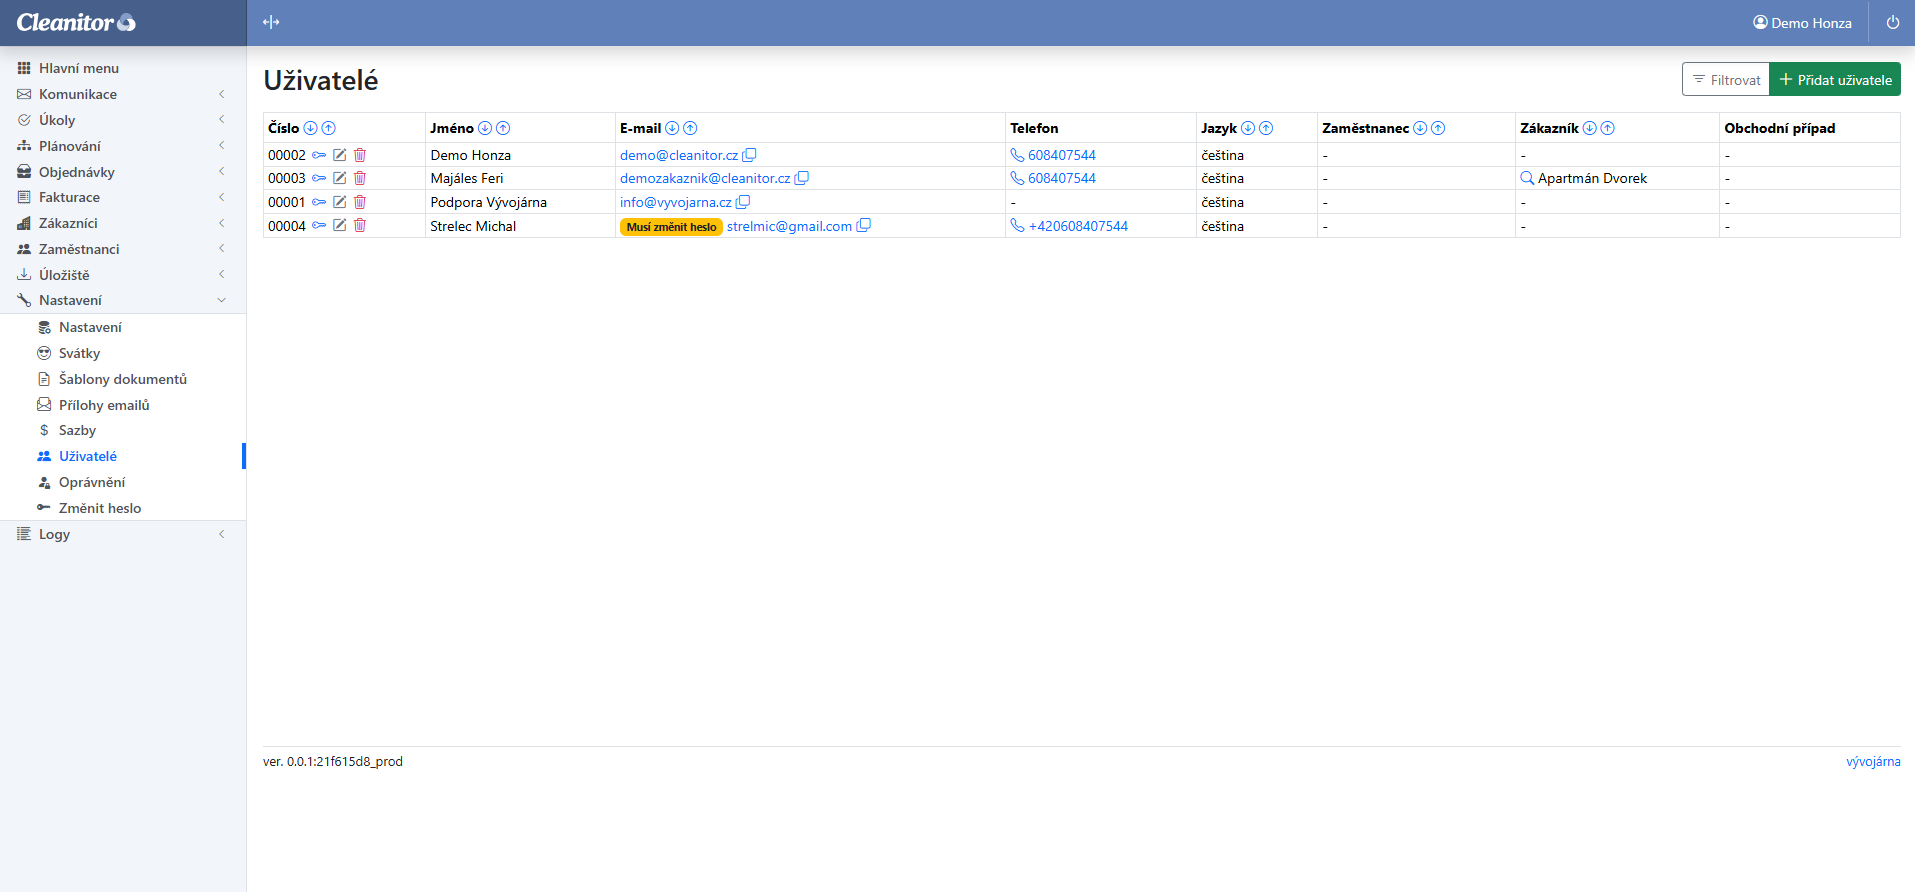Screen dimensions: 1915x892
Task: Collapse sidebar with top bar toggle icon
Action: pos(271,22)
